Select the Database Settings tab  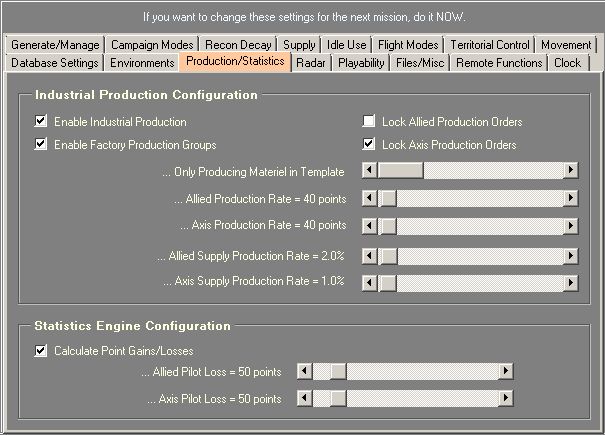[x=55, y=62]
